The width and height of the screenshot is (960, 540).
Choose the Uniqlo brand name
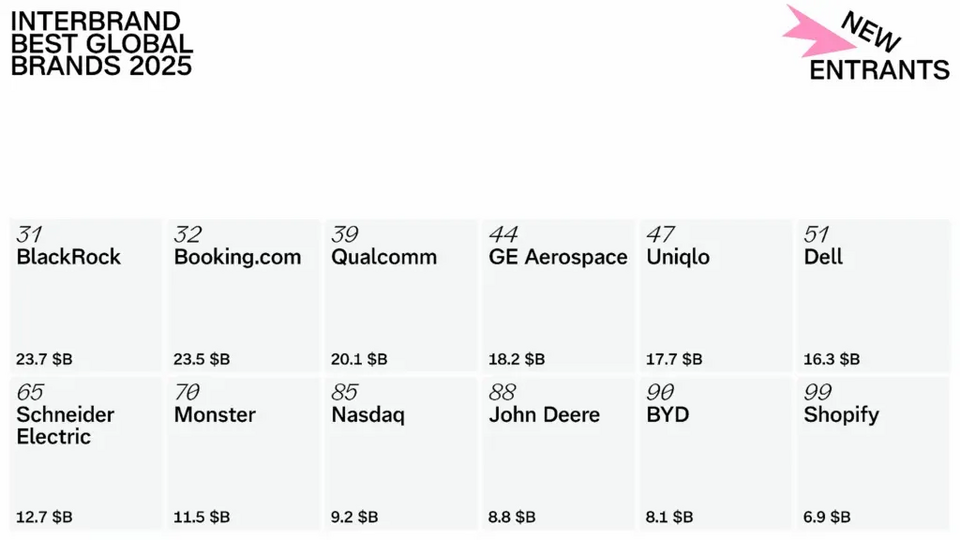[678, 257]
